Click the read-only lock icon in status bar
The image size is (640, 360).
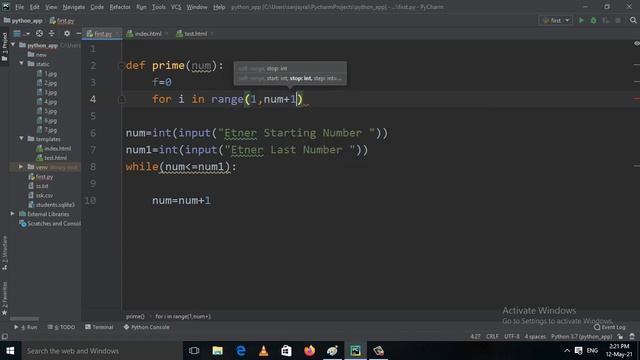pos(620,337)
